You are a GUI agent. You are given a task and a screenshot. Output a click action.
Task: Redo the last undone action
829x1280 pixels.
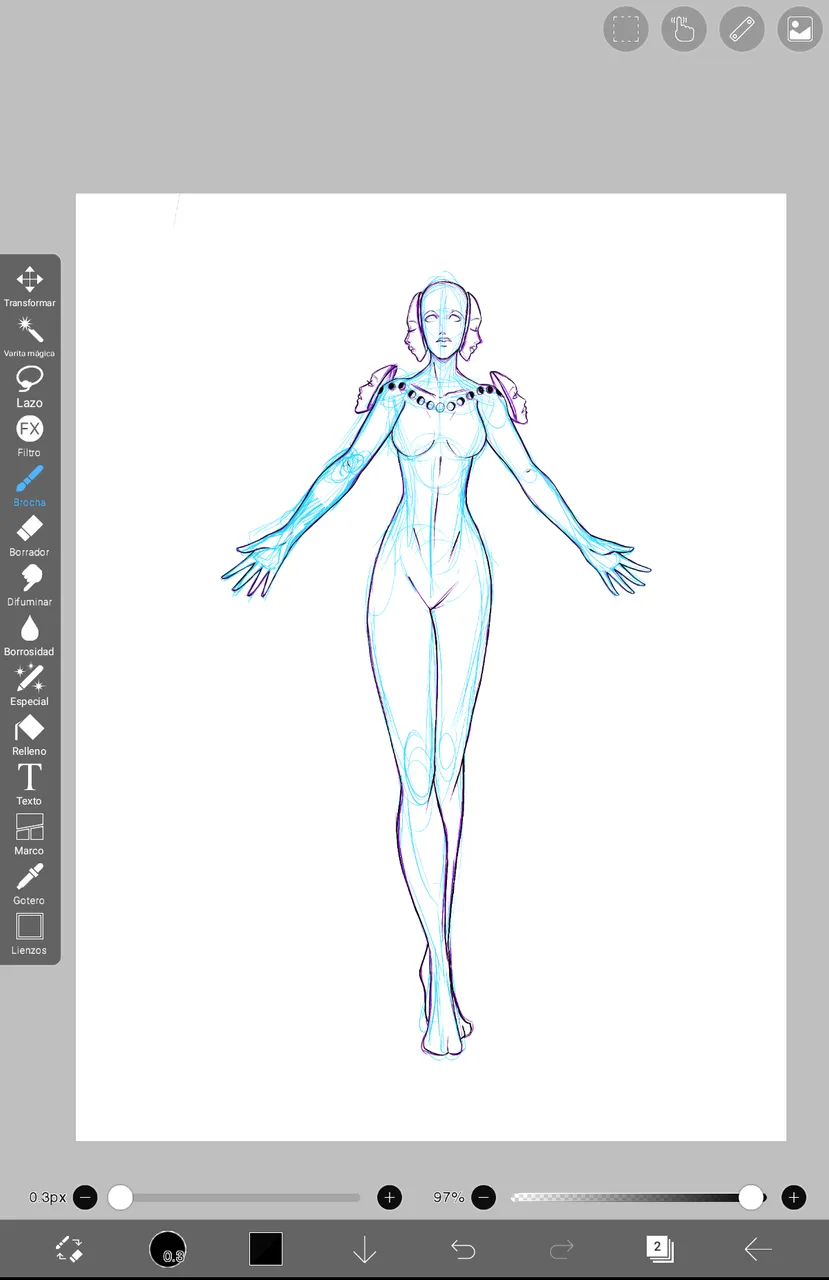tap(562, 1249)
